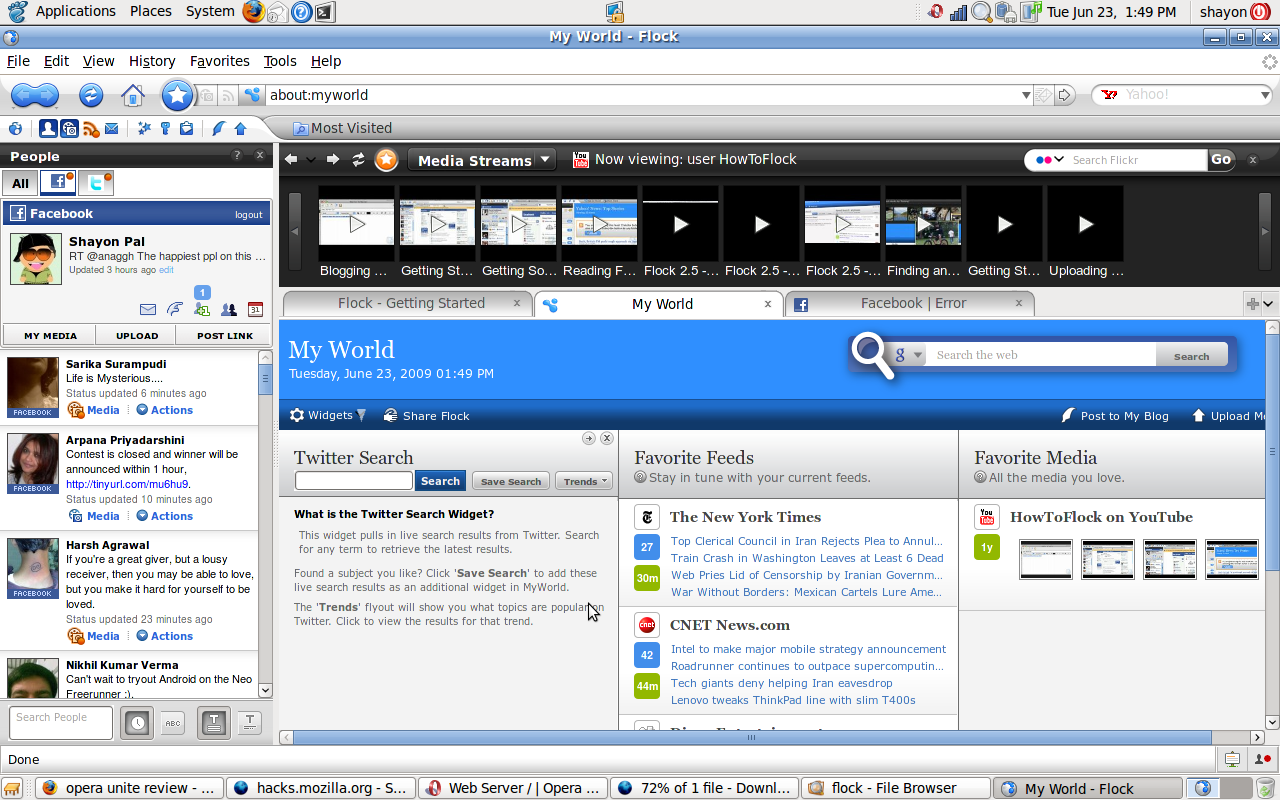Open the Favorites menu
This screenshot has width=1280, height=800.
tap(219, 61)
